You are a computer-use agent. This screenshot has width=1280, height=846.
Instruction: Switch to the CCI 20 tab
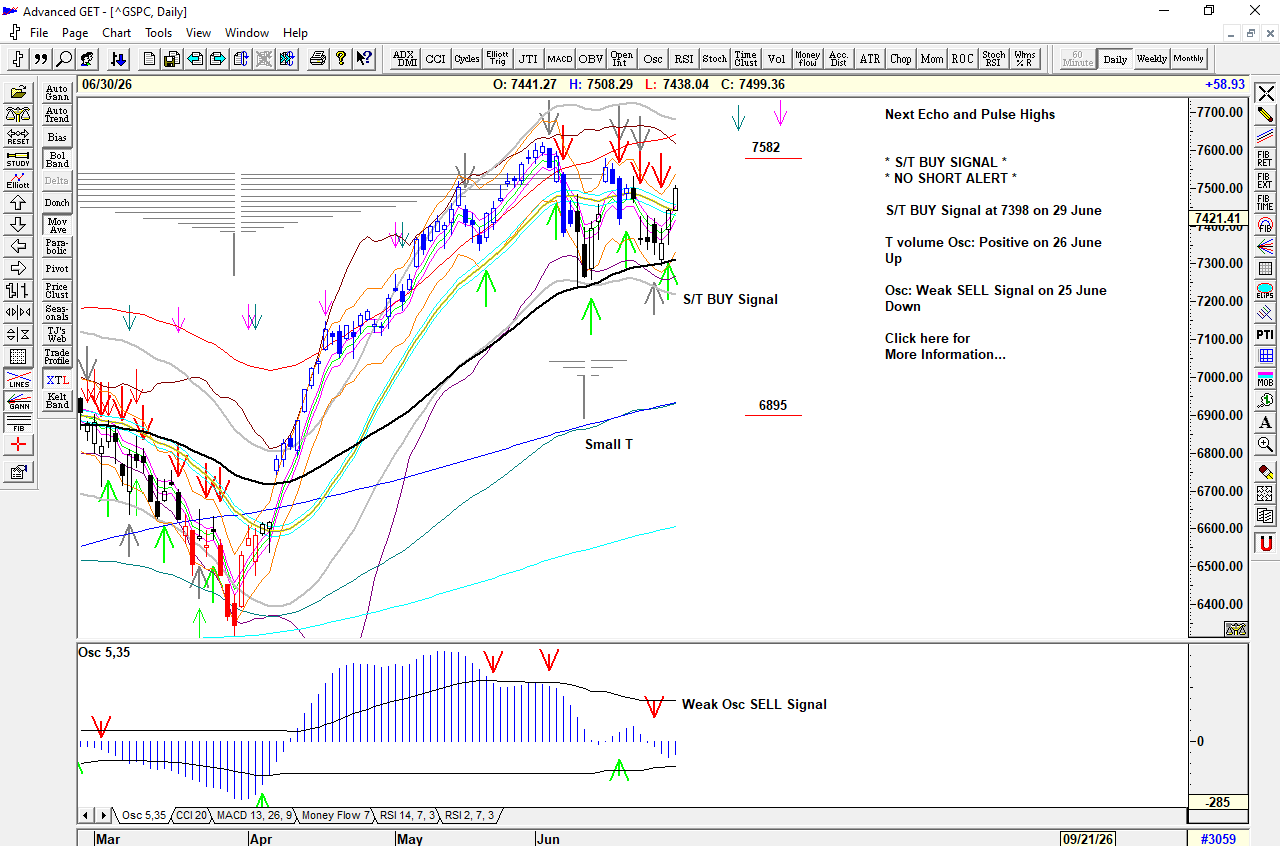[x=191, y=815]
